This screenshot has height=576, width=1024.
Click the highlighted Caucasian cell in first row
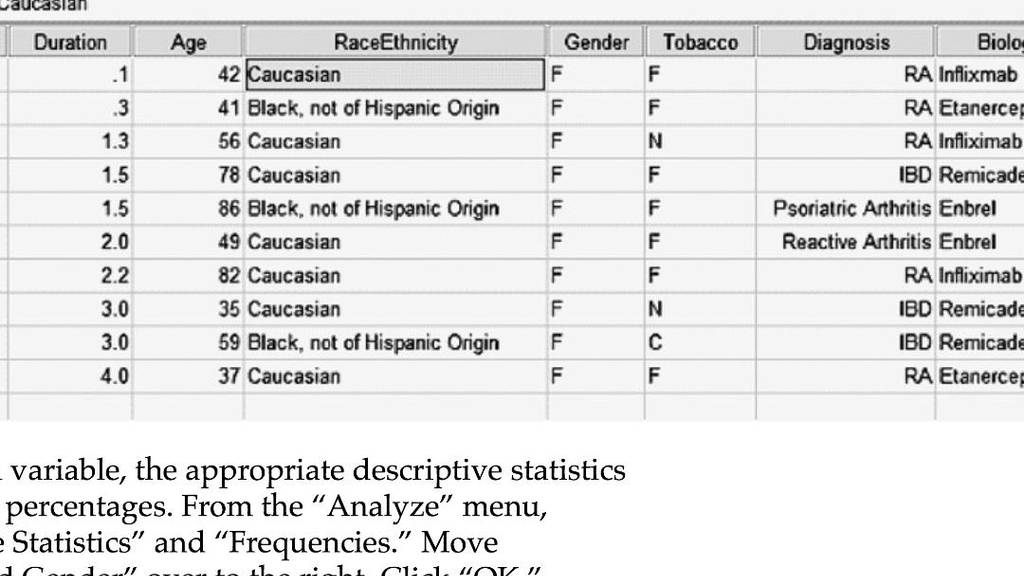click(395, 74)
